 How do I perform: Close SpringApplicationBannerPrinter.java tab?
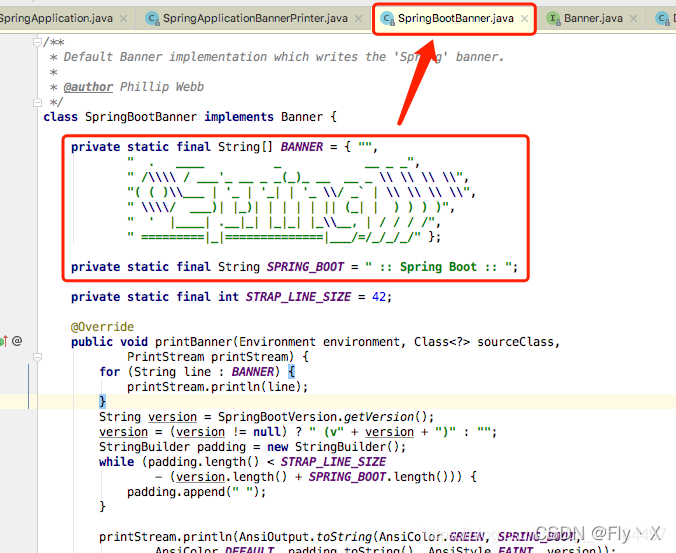(358, 19)
